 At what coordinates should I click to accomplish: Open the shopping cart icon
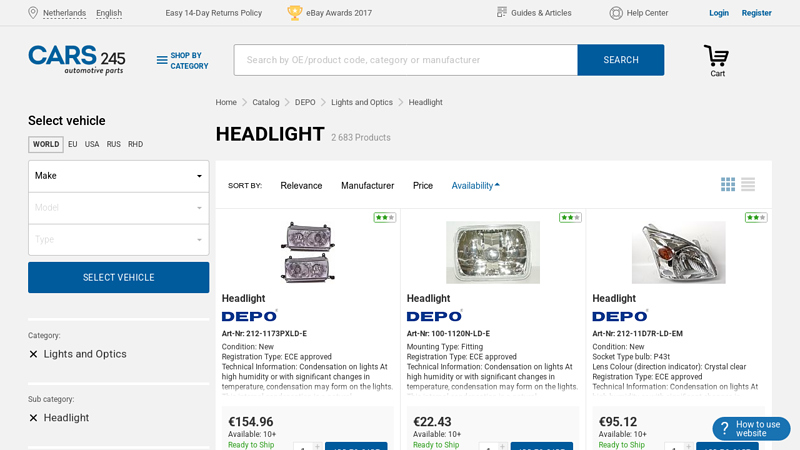(717, 56)
